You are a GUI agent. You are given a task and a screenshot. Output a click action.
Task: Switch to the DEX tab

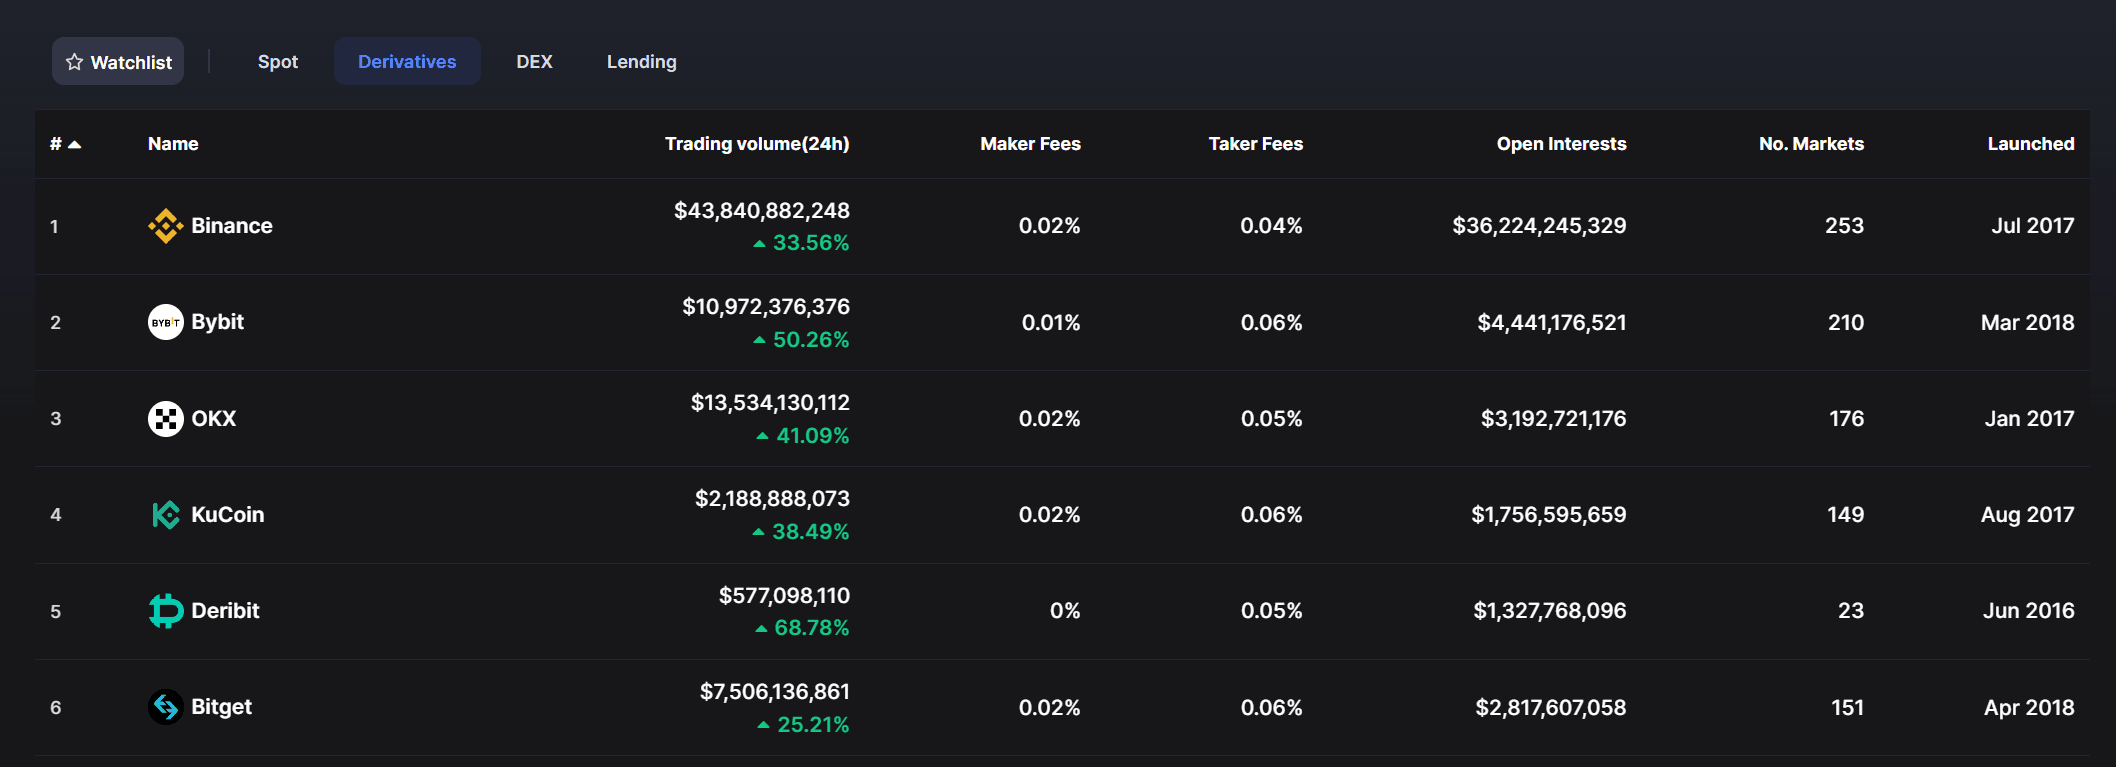534,61
